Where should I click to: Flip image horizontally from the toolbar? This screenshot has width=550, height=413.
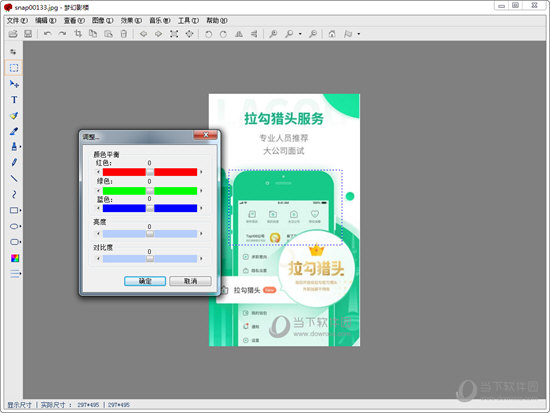pyautogui.click(x=239, y=34)
